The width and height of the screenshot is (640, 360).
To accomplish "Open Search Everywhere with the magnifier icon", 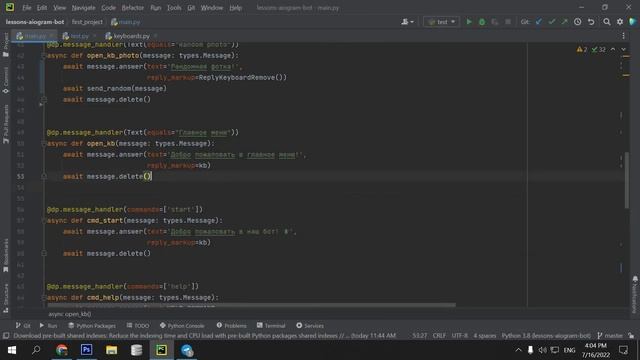I will pyautogui.click(x=607, y=22).
